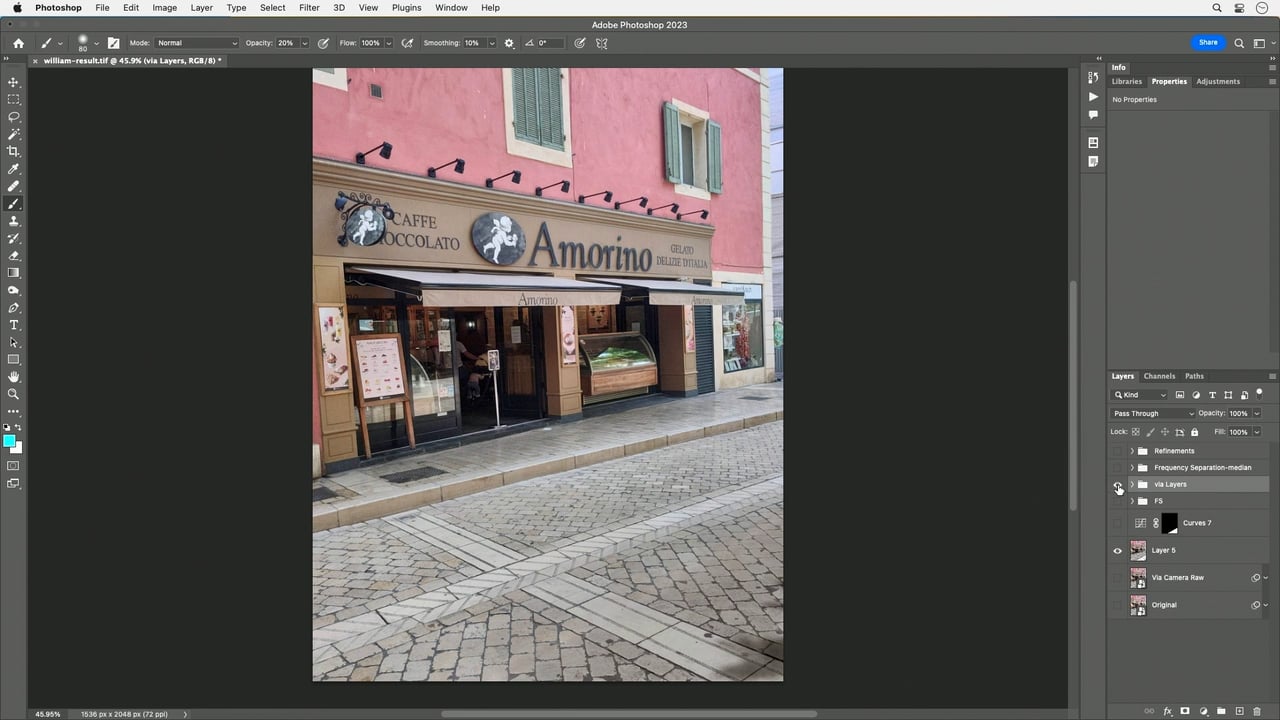1280x720 pixels.
Task: Select the Horizontal Type tool
Action: tap(14, 325)
